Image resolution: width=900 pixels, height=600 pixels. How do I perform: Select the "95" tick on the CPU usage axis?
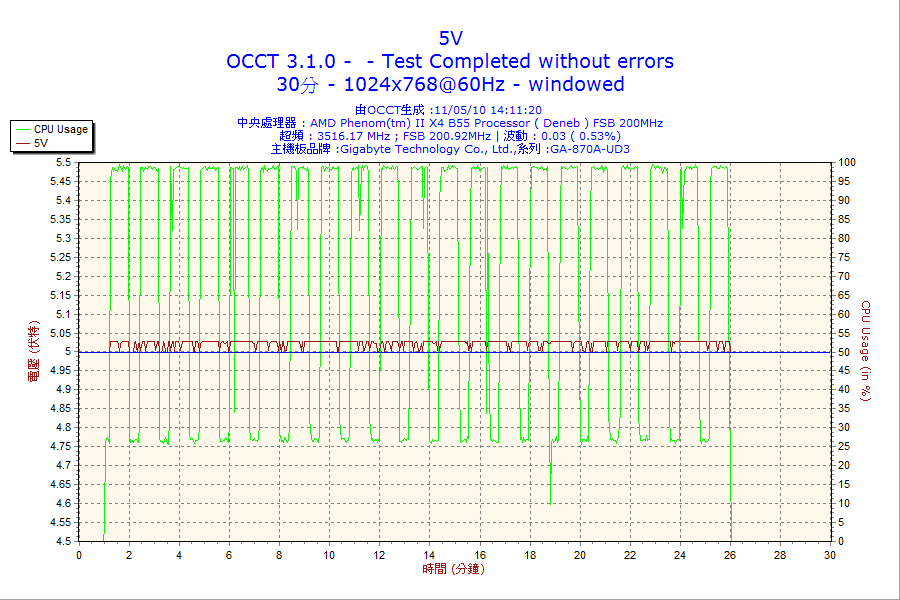844,181
